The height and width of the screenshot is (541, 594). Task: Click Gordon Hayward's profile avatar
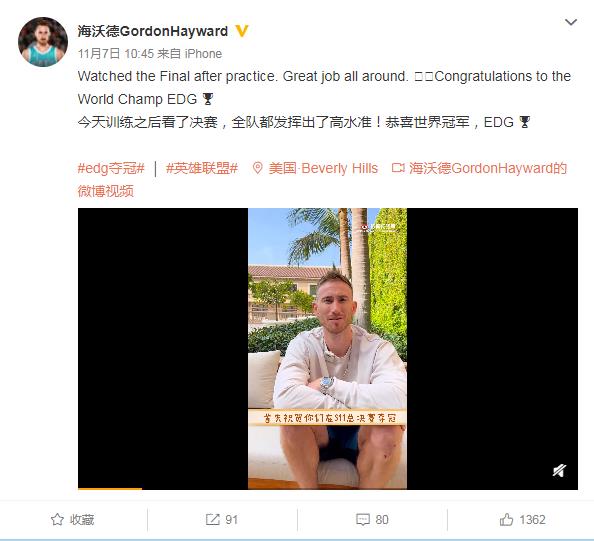(43, 42)
